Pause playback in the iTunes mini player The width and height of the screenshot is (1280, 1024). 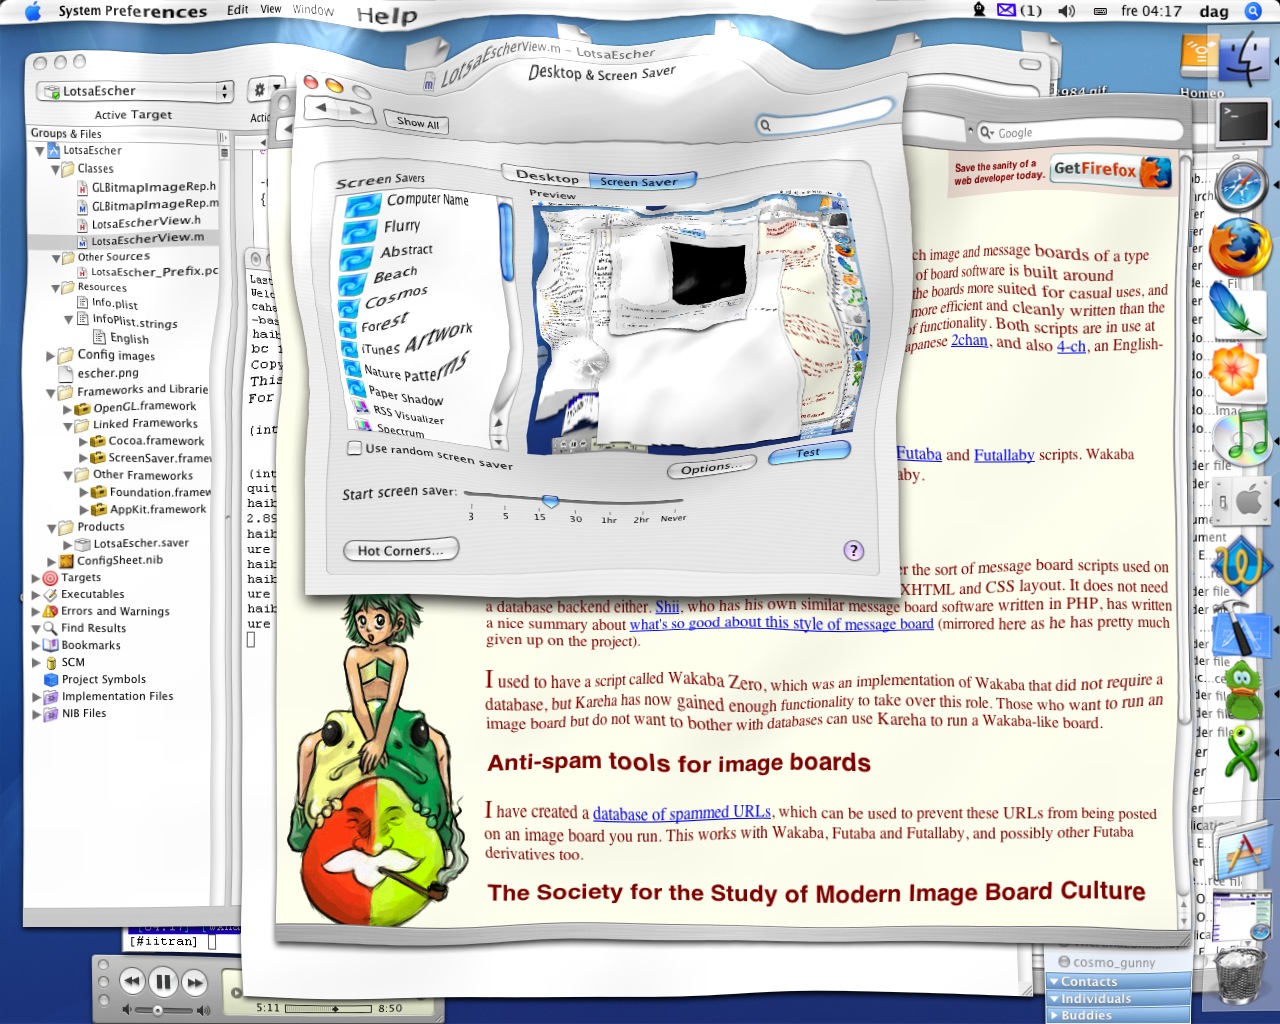[x=163, y=982]
